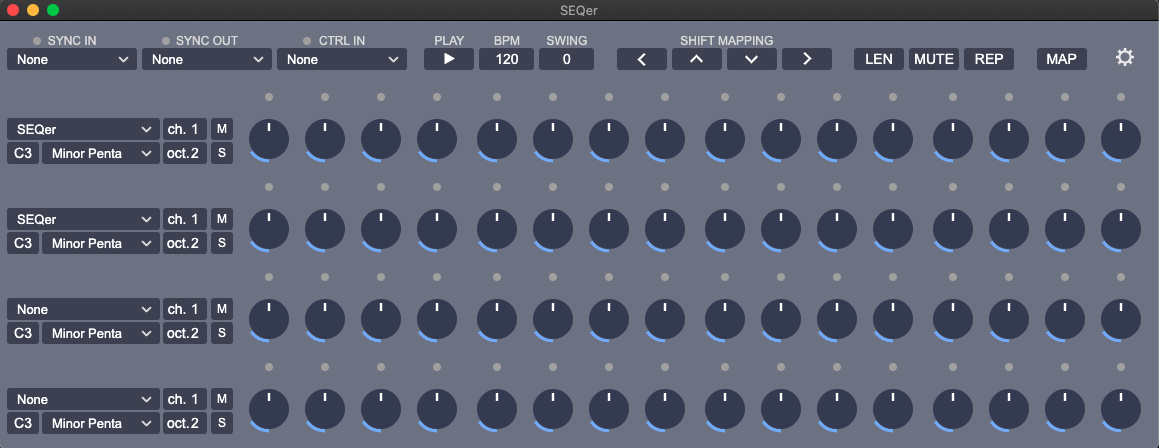Click second row's ch. 1 channel field
1159x448 pixels.
click(185, 220)
